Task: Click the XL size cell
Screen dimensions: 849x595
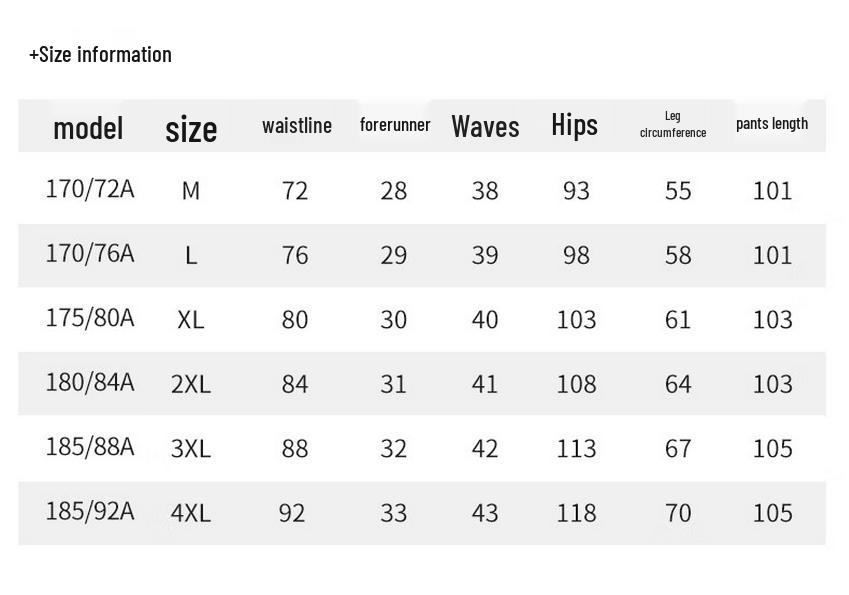Action: pyautogui.click(x=191, y=319)
